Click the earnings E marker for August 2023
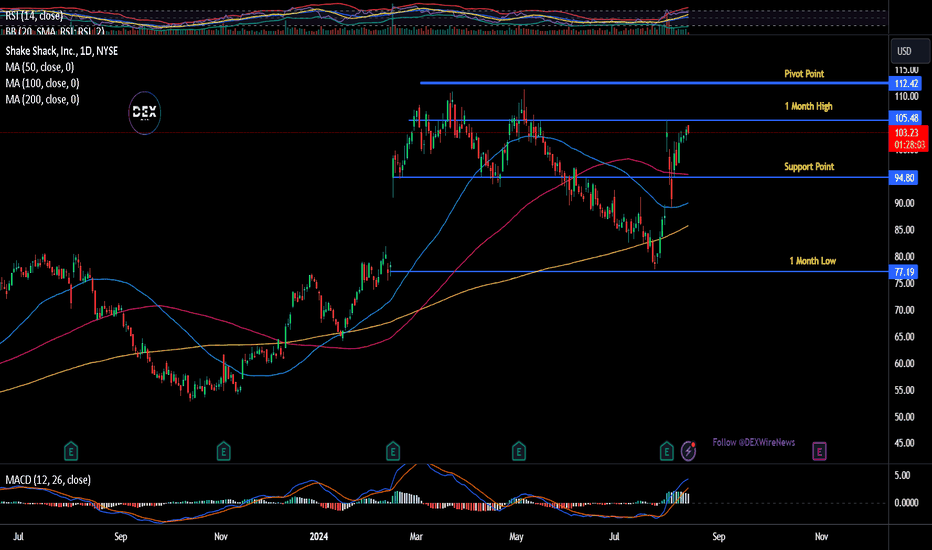The image size is (932, 550). (x=71, y=451)
